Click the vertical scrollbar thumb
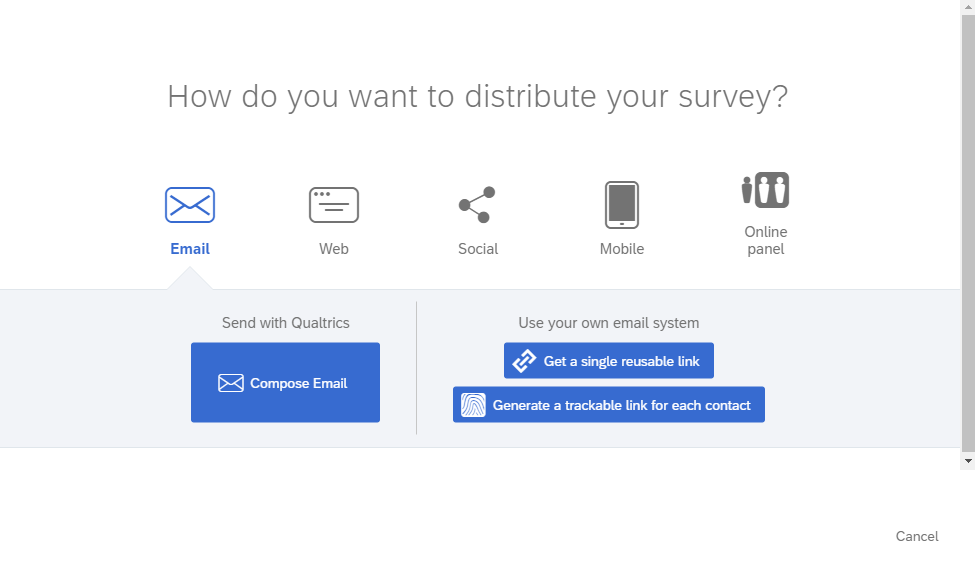 (968, 233)
